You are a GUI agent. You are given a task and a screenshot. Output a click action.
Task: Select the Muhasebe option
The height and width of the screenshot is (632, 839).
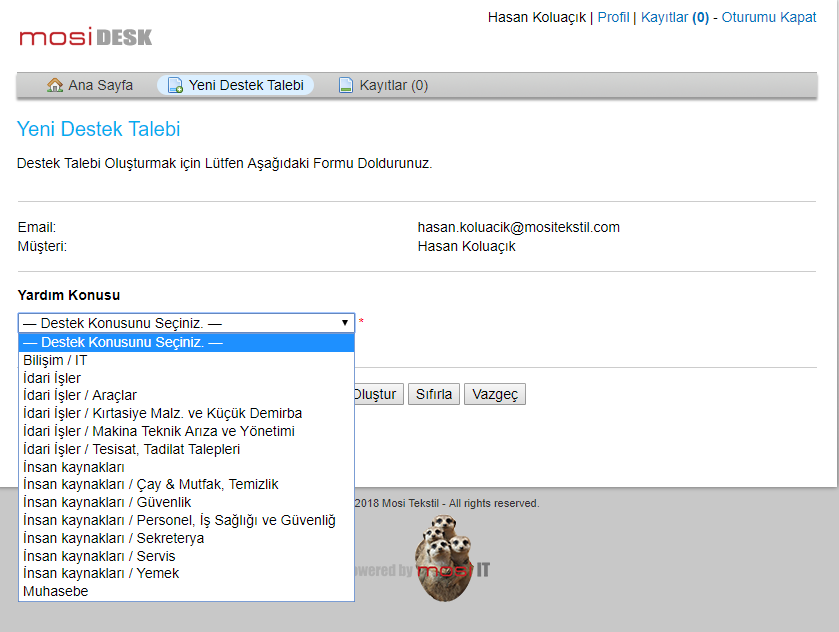[186, 591]
